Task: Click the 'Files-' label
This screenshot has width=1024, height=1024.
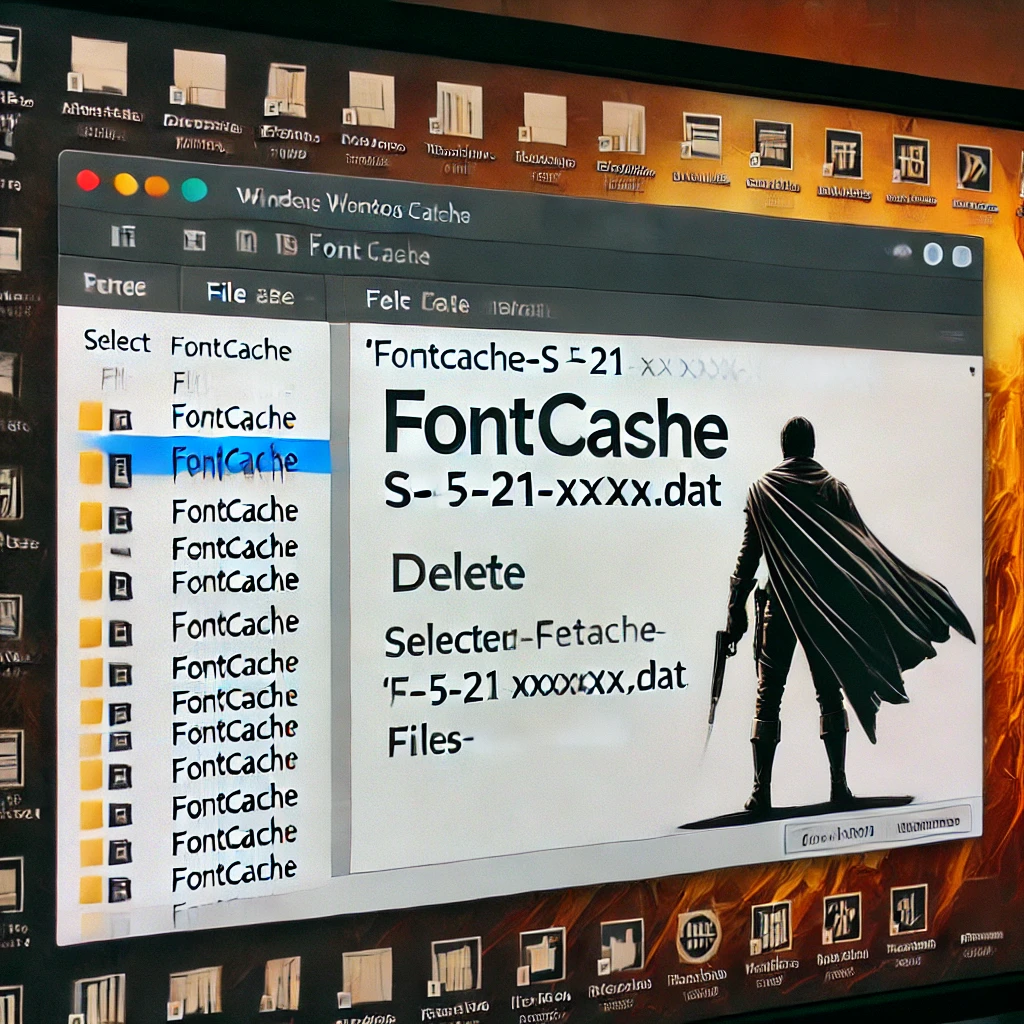Action: (x=430, y=741)
